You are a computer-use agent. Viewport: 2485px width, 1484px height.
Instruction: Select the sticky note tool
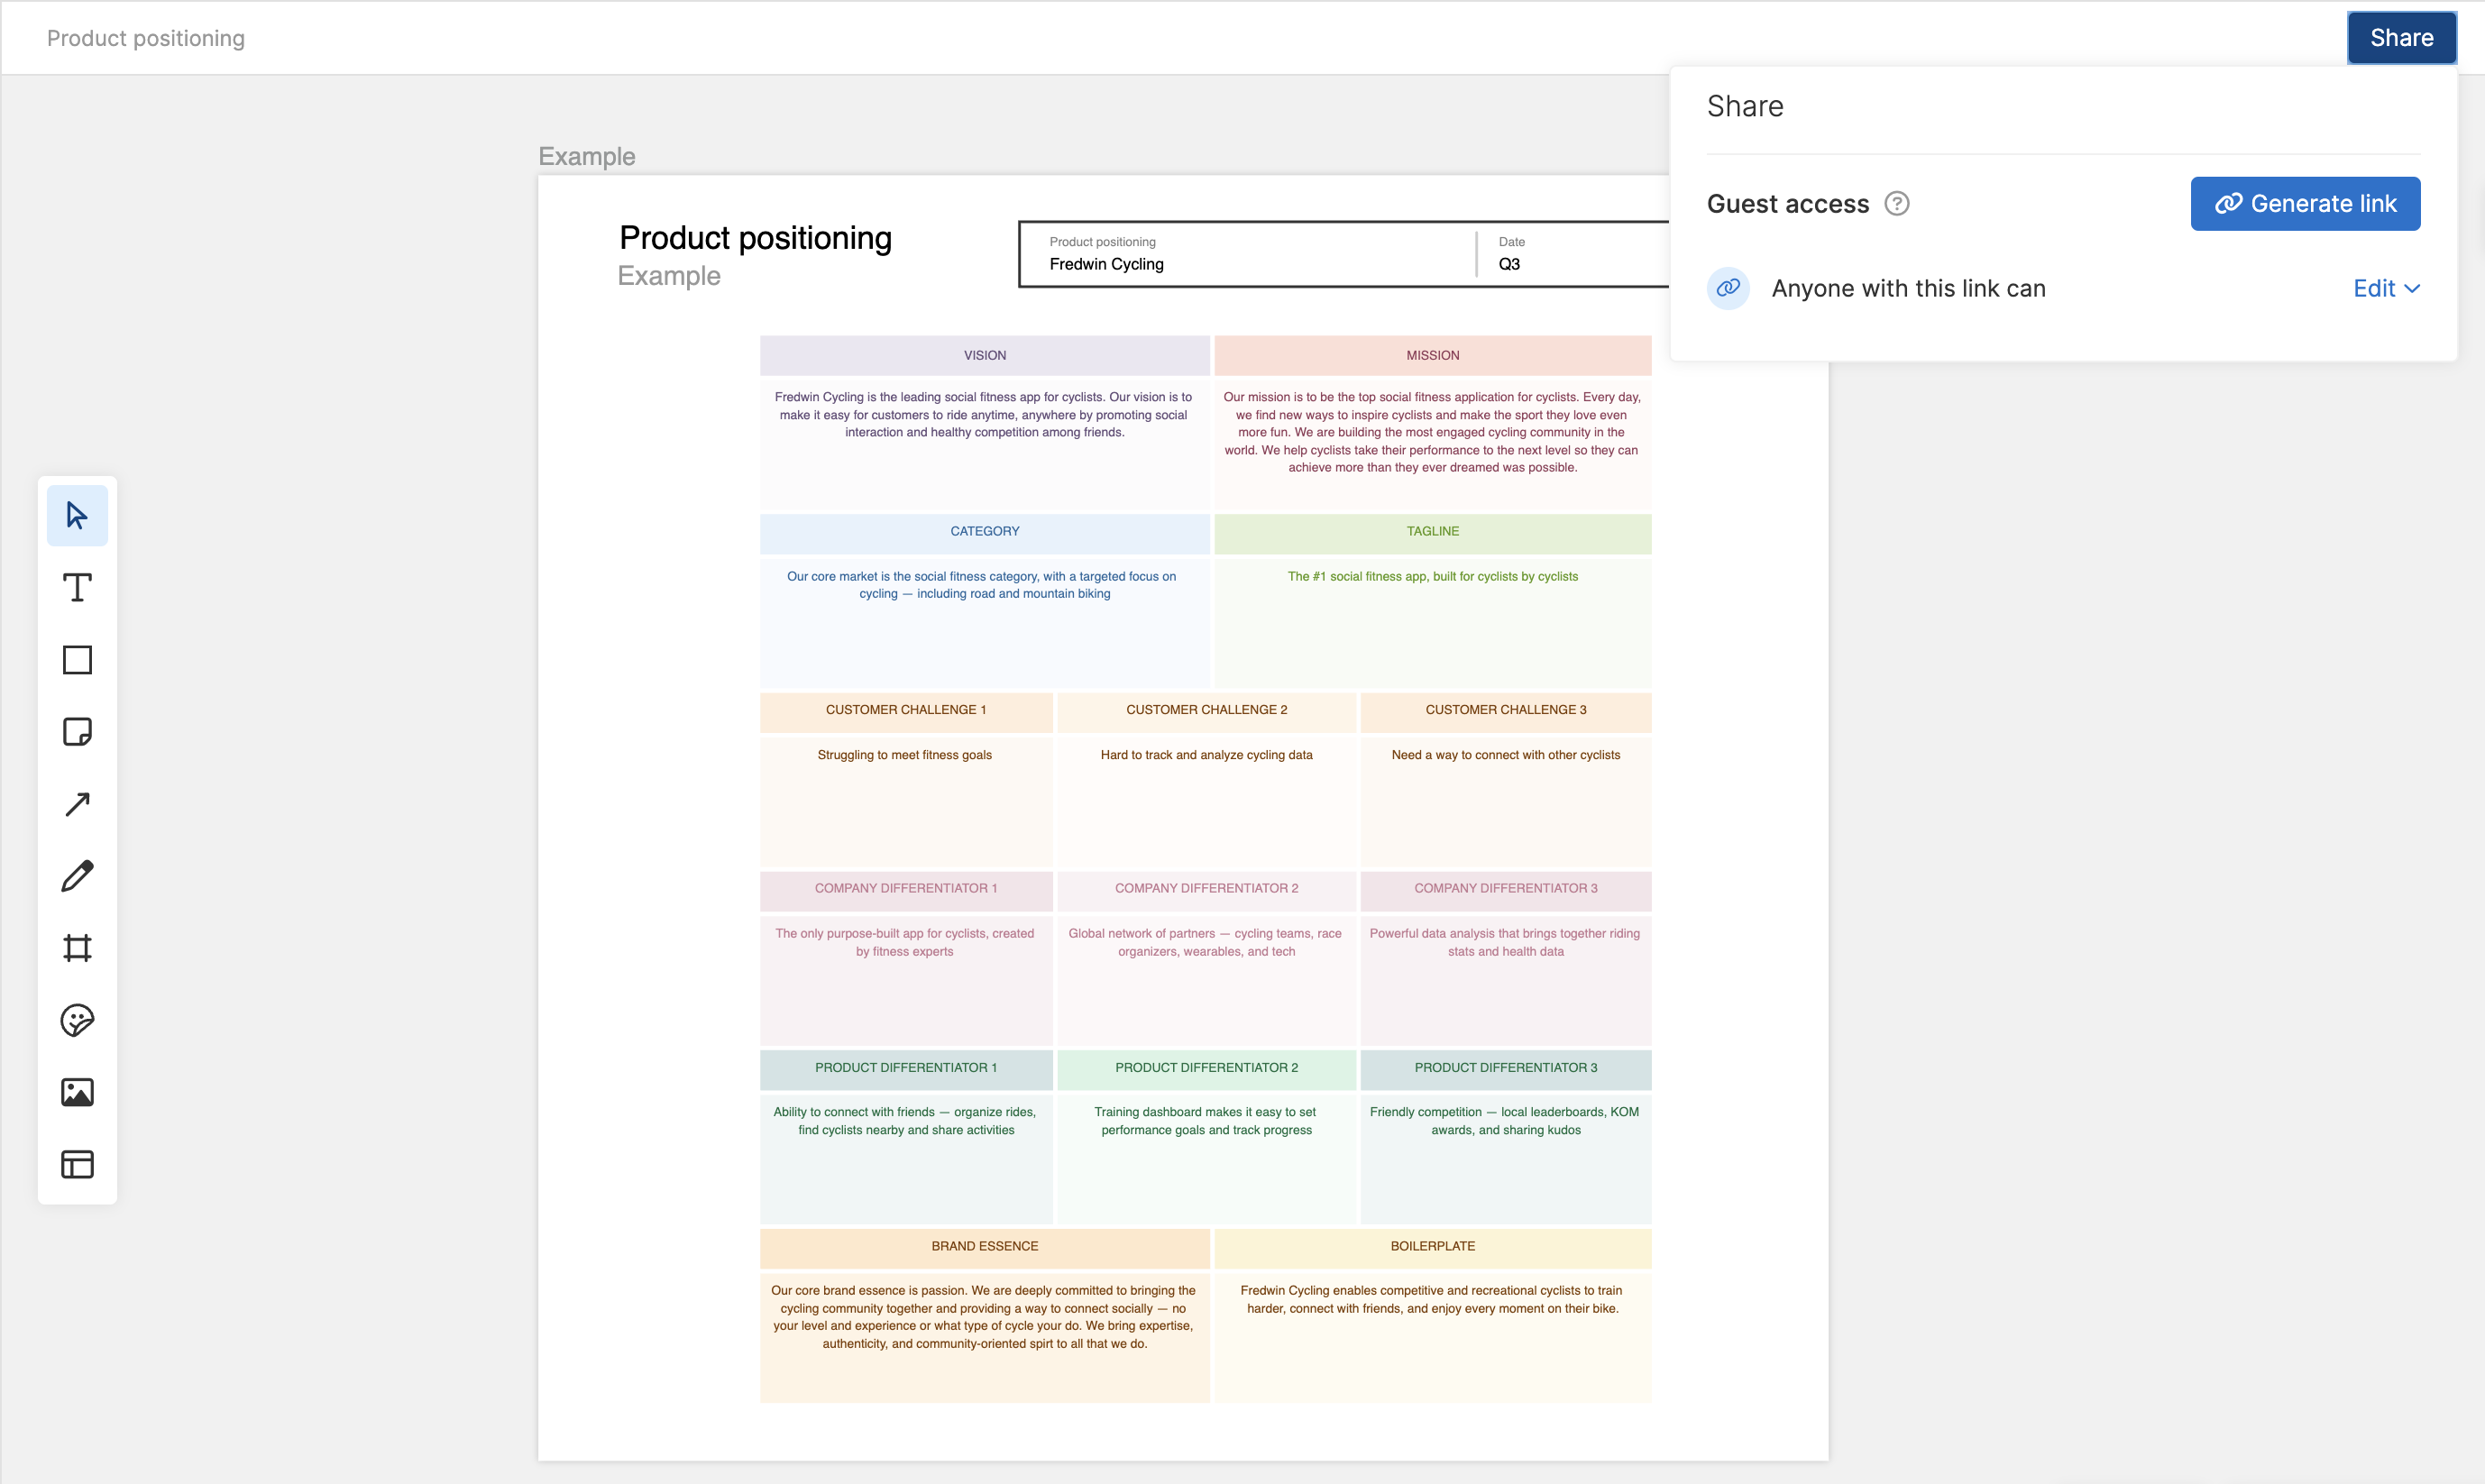pos(77,732)
